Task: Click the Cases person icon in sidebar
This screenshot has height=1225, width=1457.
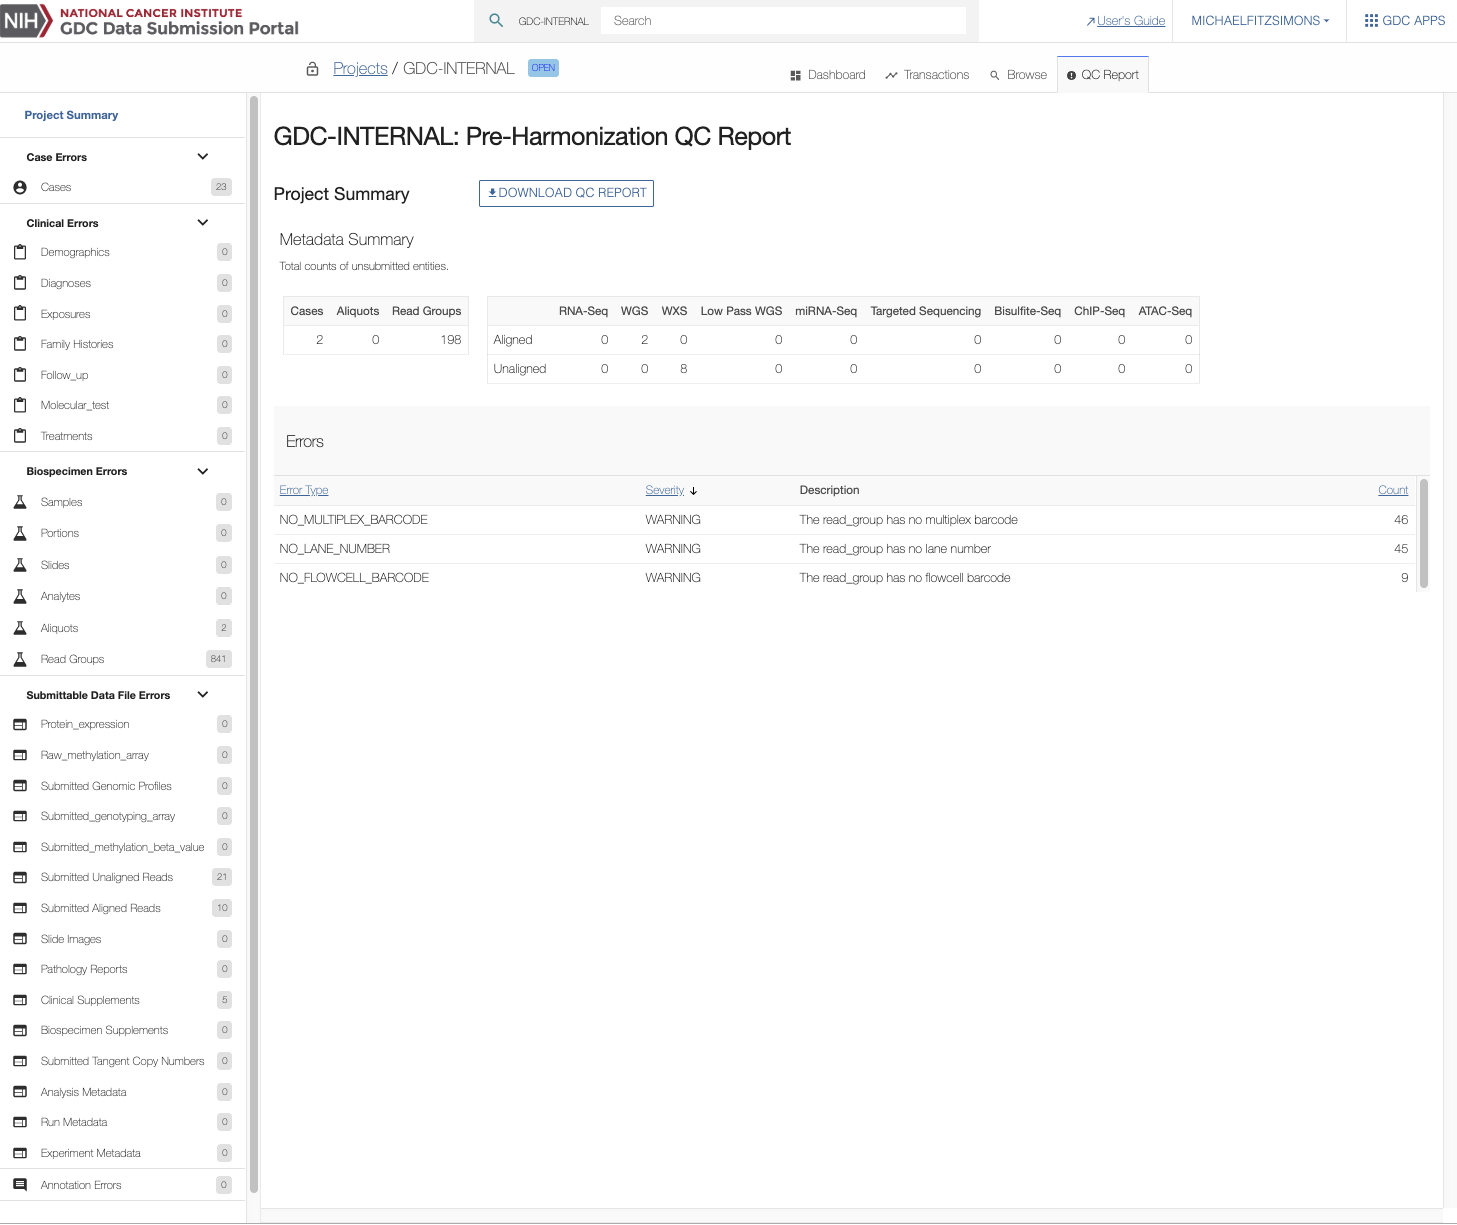Action: click(x=20, y=187)
